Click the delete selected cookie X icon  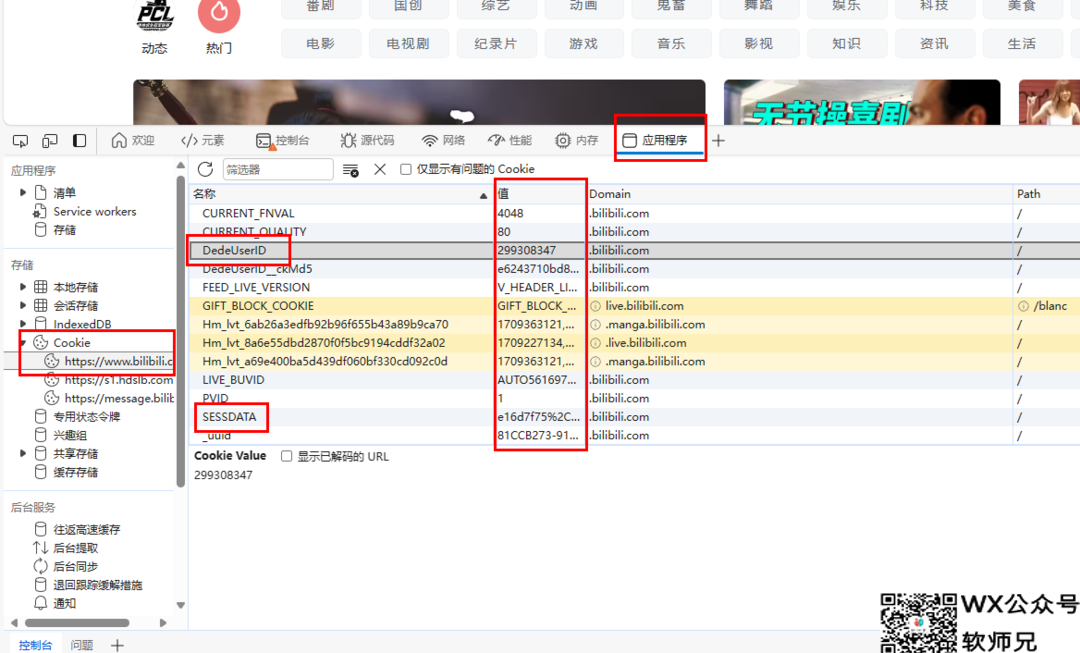[380, 169]
